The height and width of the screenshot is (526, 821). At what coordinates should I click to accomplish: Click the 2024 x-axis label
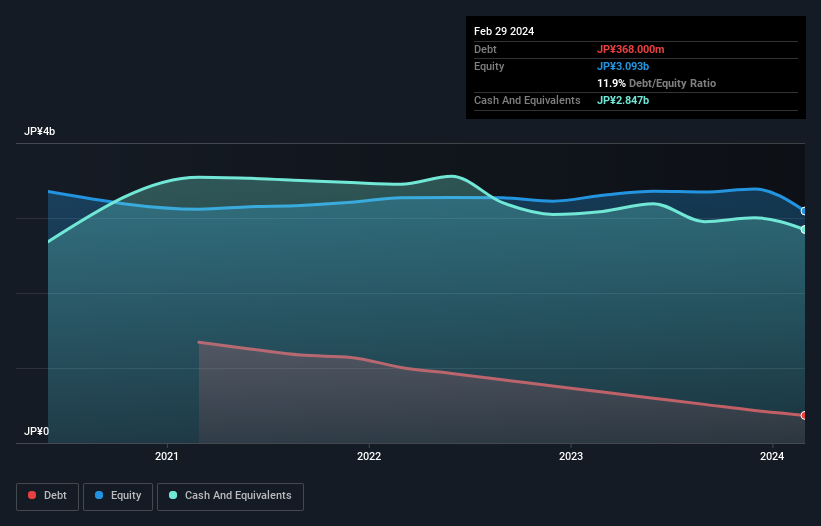pyautogui.click(x=772, y=456)
